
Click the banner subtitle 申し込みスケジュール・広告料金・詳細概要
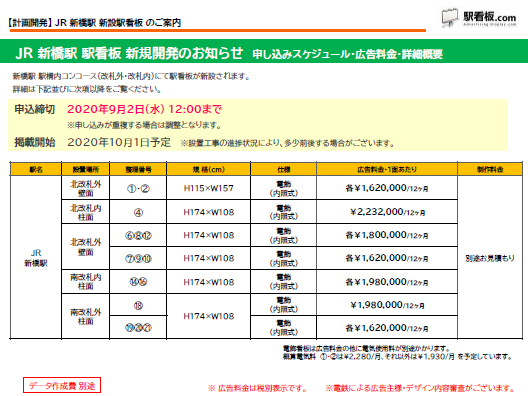click(x=347, y=54)
